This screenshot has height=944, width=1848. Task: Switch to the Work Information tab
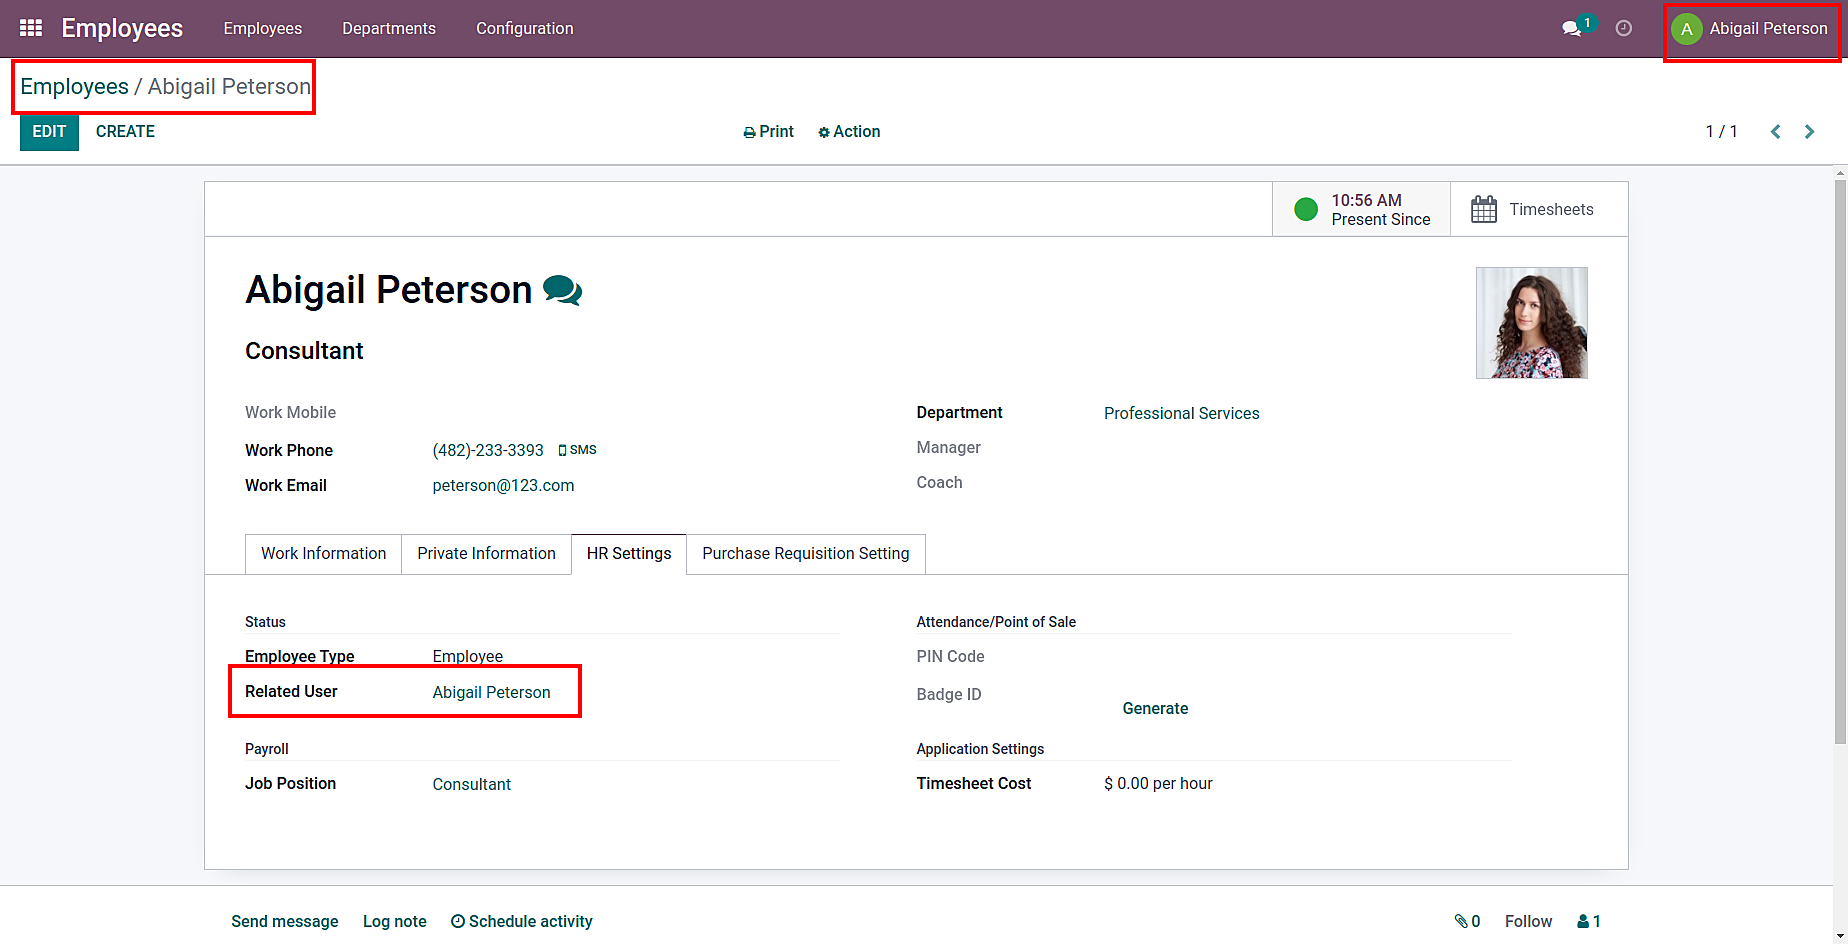point(323,554)
